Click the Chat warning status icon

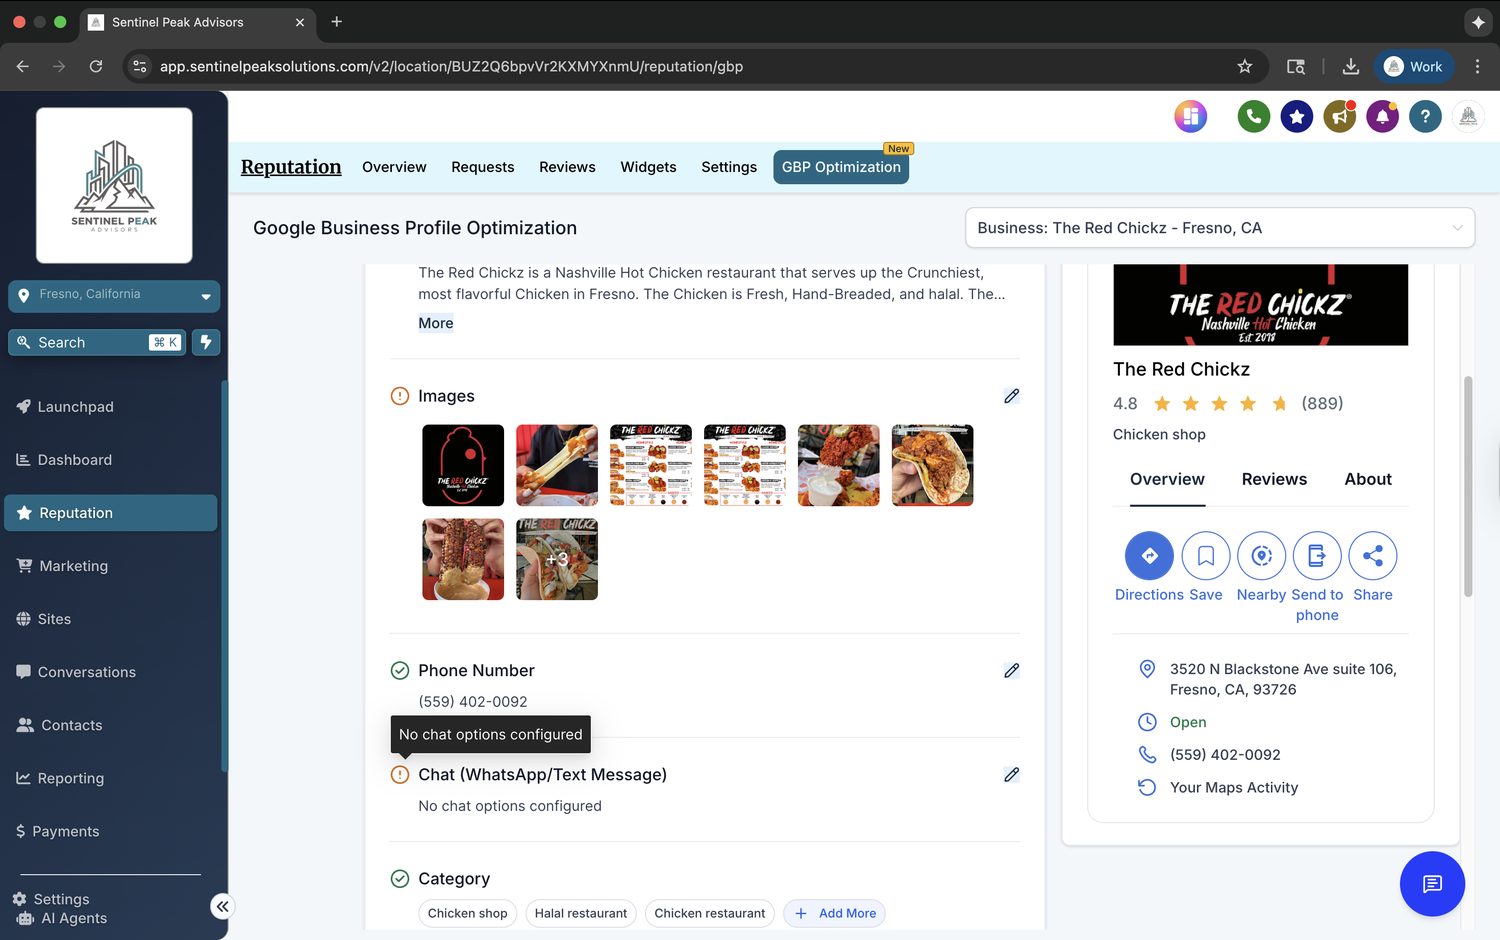[x=400, y=774]
